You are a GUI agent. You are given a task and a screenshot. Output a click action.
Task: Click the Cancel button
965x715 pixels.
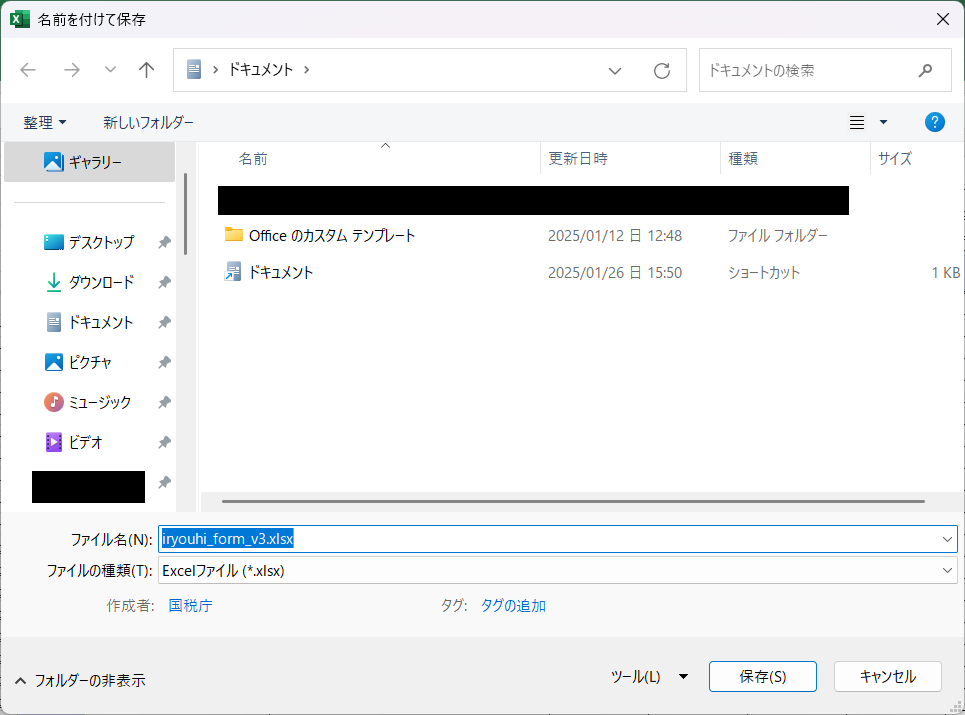coord(887,676)
